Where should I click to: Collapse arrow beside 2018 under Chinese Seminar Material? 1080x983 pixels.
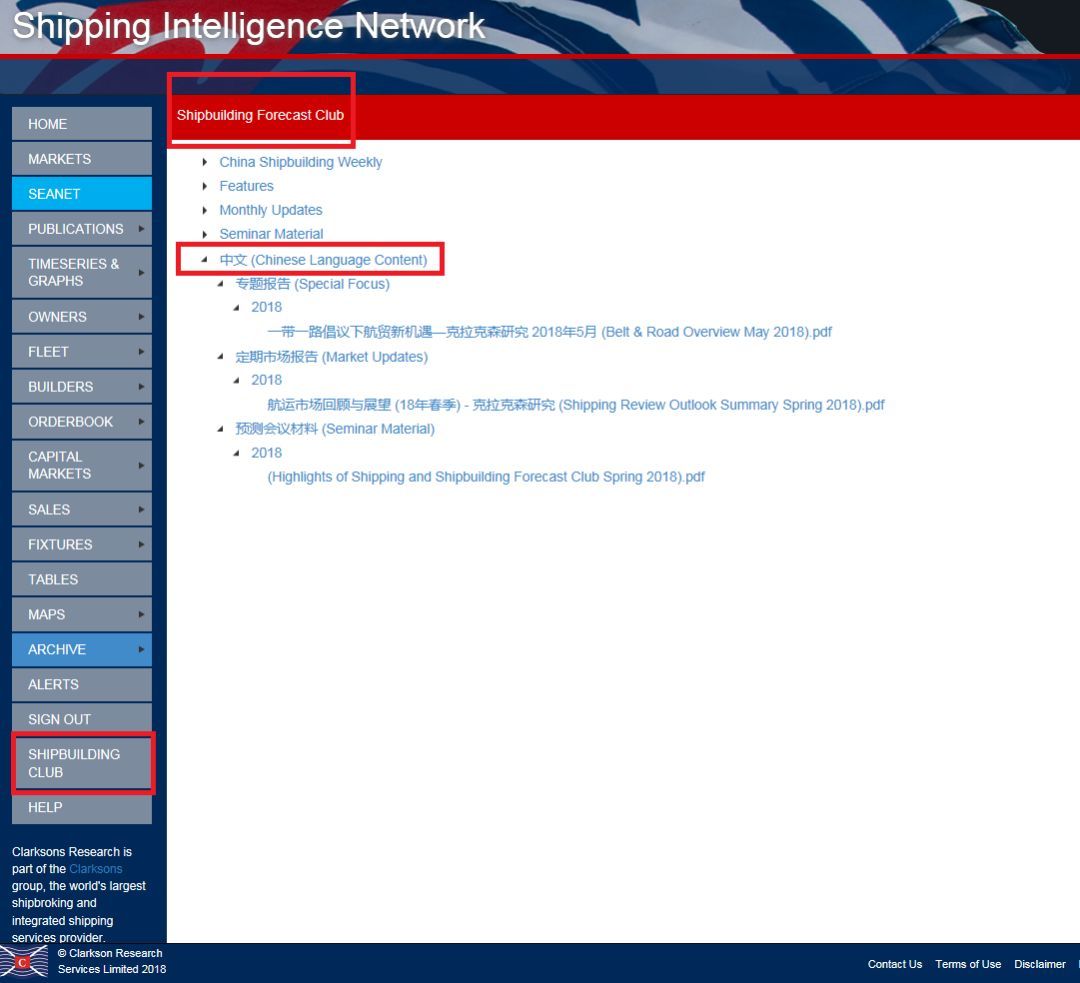point(236,453)
